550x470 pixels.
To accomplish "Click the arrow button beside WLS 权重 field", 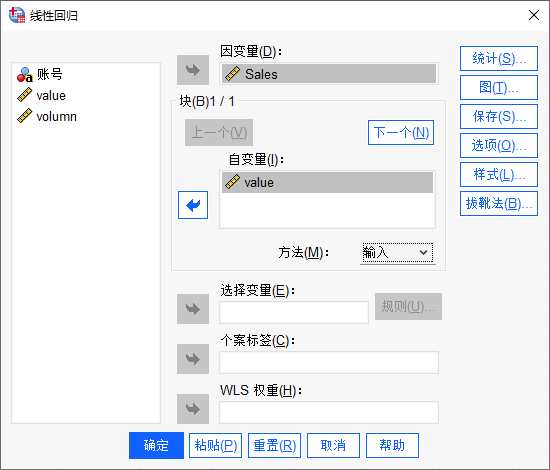I will click(193, 409).
